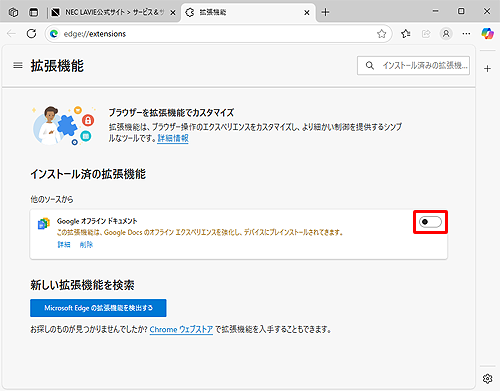Image resolution: width=500 pixels, height=391 pixels.
Task: Click the 'ブラウザーを拡張機能でカスタマイズ' heading
Action: coord(171,113)
